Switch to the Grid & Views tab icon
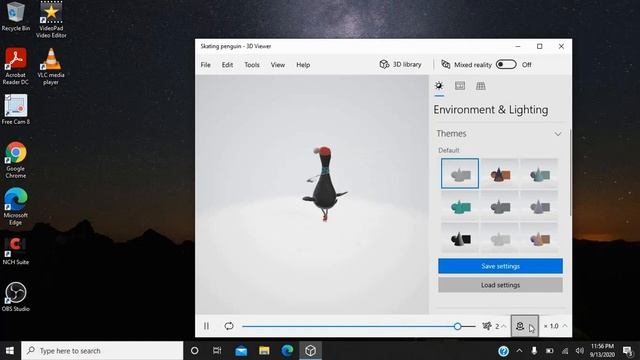Image resolution: width=640 pixels, height=360 pixels. tap(481, 86)
